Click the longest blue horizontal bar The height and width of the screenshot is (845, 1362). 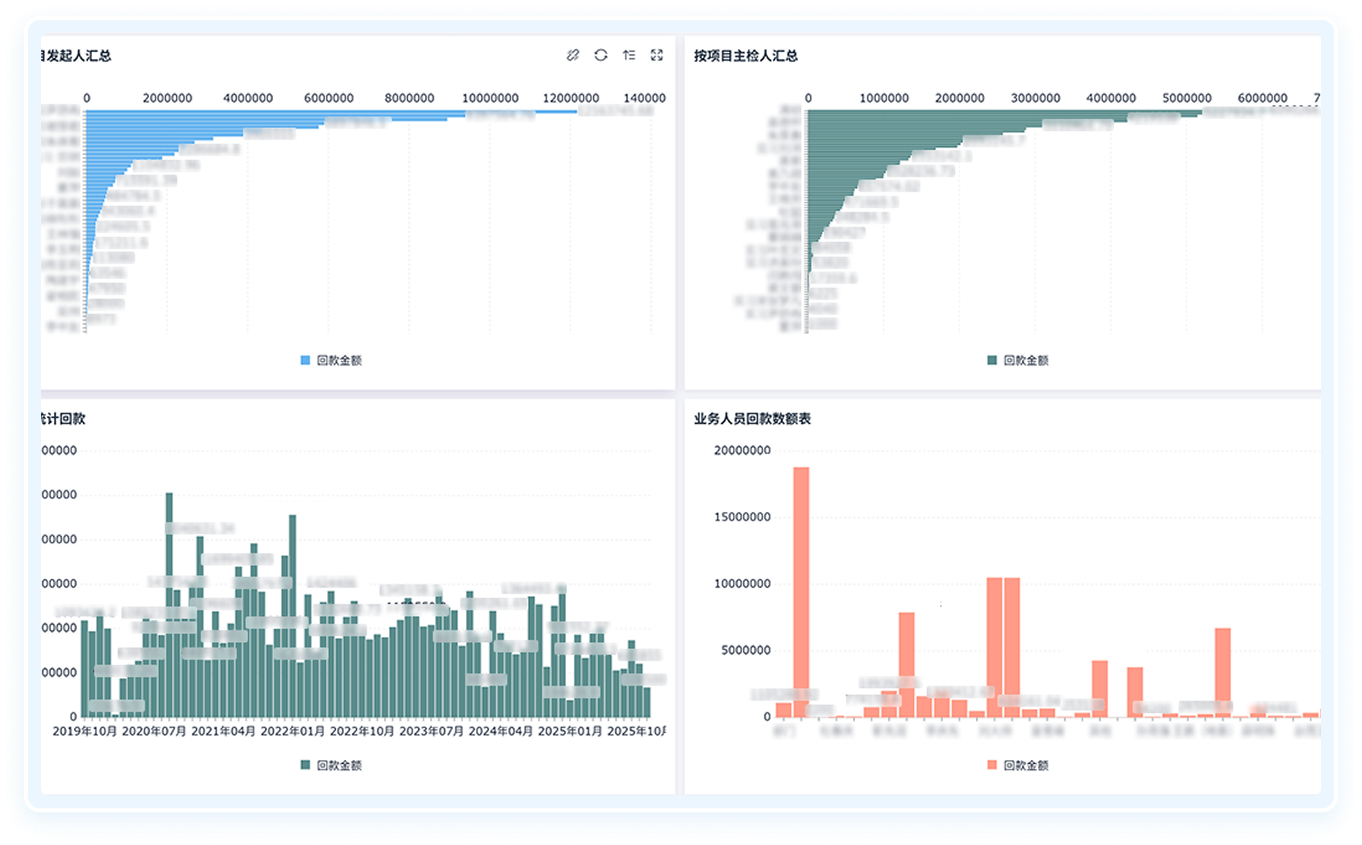click(330, 111)
